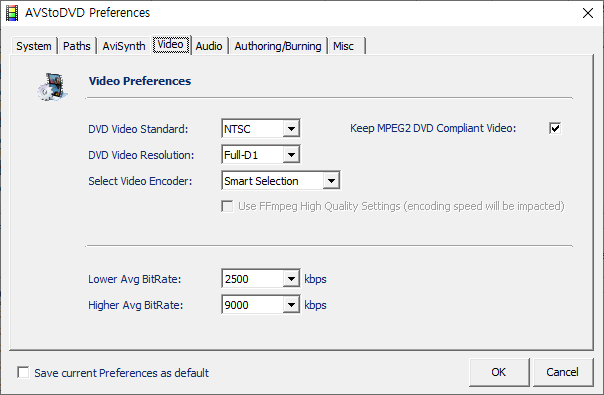
Task: Click the Select Video Encoder label
Action: point(140,181)
